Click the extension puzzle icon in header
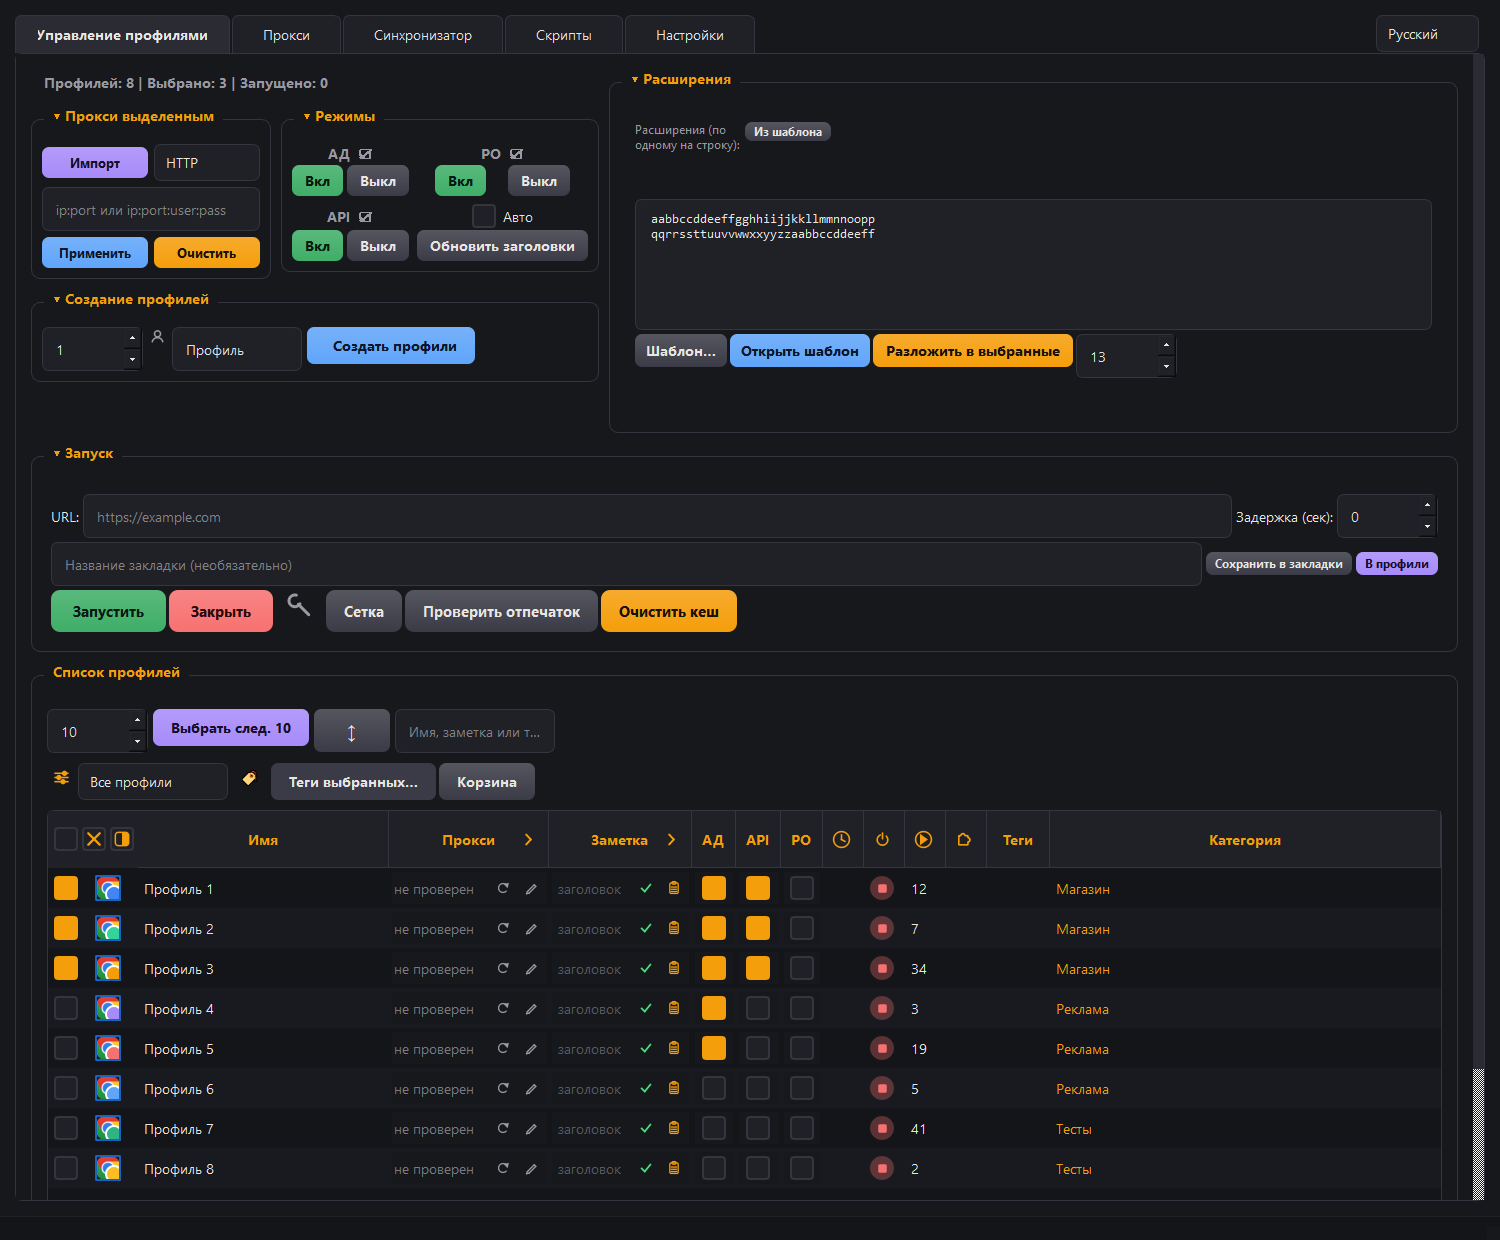This screenshot has height=1240, width=1500. [964, 840]
